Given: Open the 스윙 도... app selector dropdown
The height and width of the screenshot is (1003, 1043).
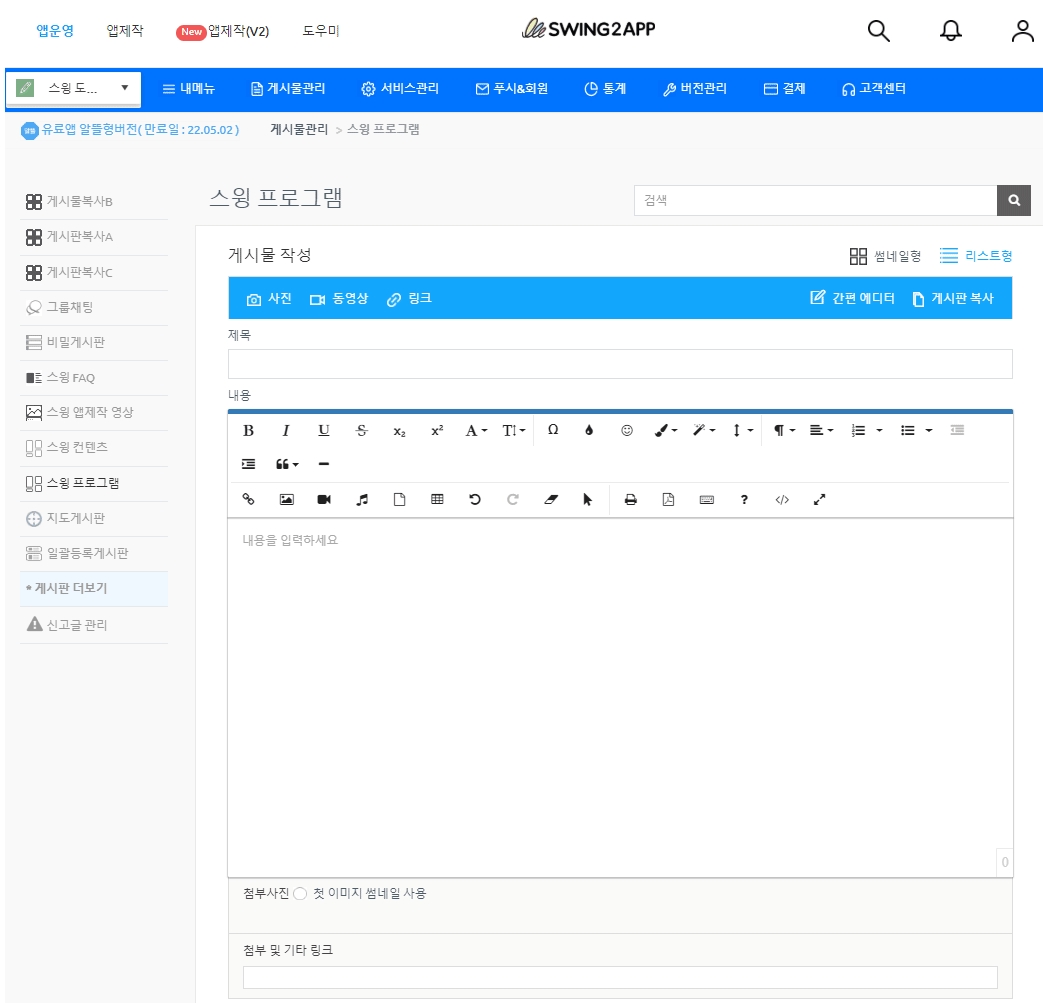Looking at the screenshot, I should click(74, 88).
